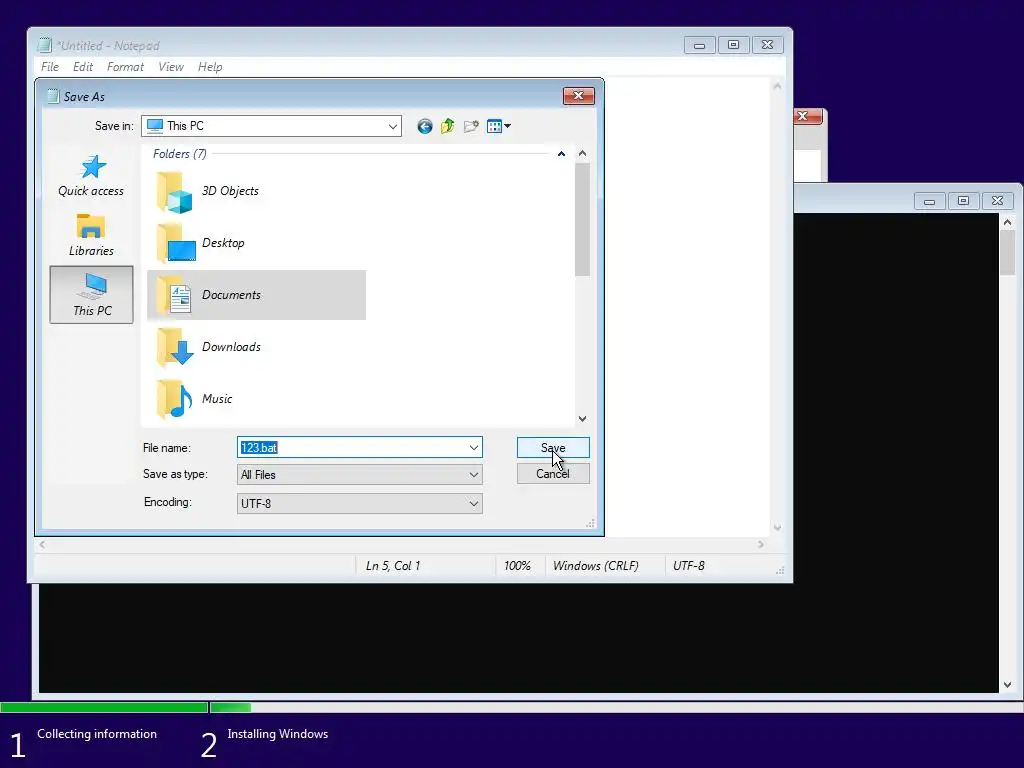The width and height of the screenshot is (1024, 768).
Task: Click the 'Ln 5, Col 1' status text
Action: coord(393,566)
